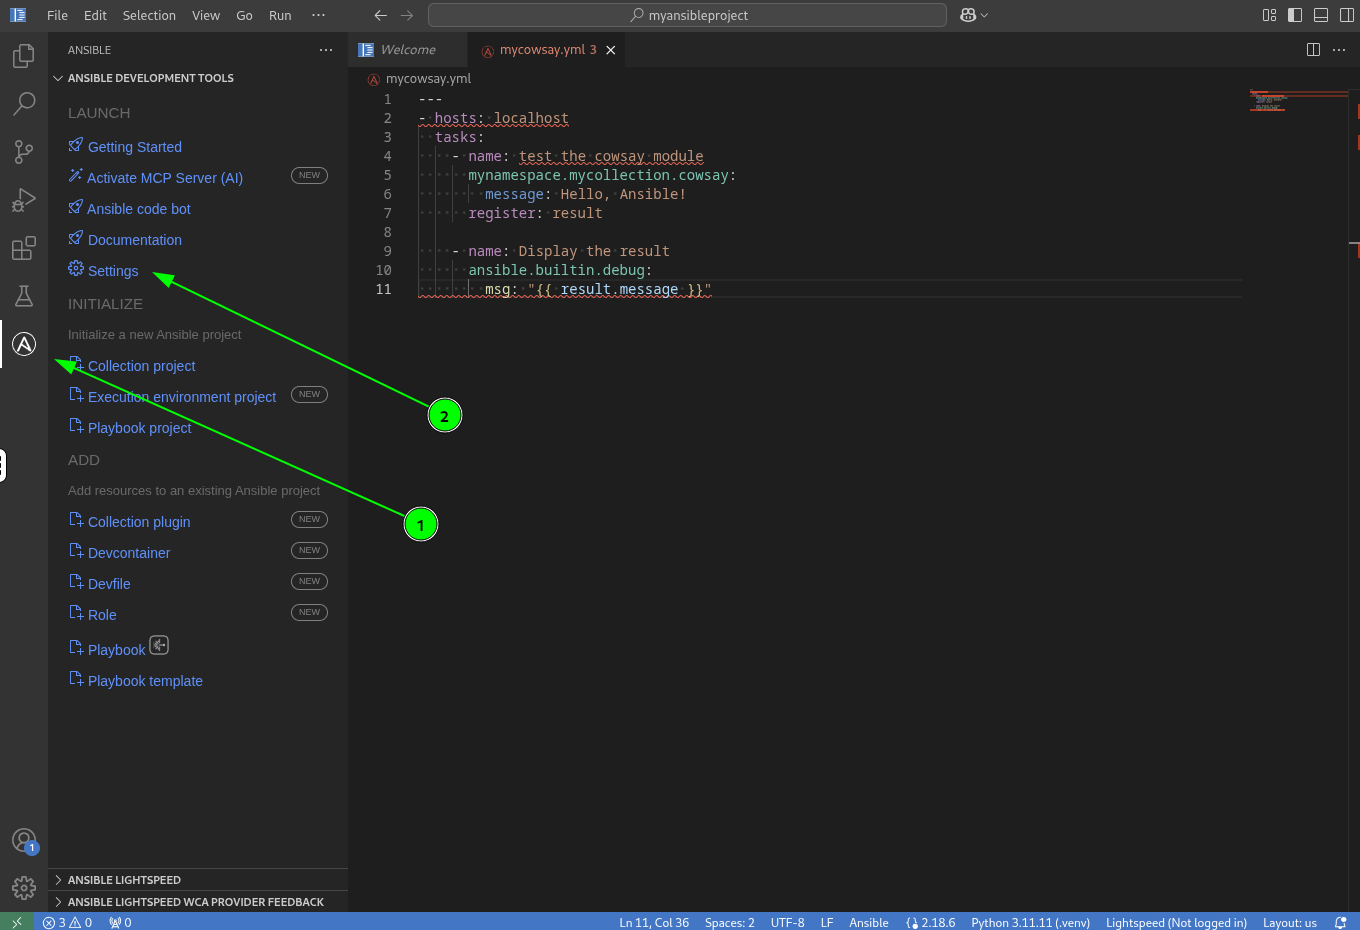This screenshot has height=930, width=1360.
Task: Click the customize layout icon
Action: point(1270,15)
